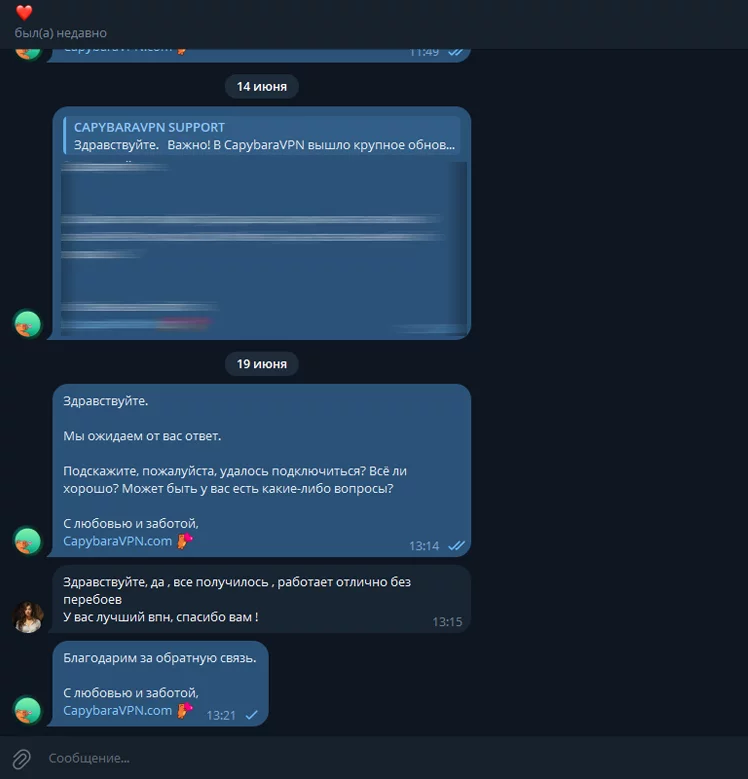Viewport: 748px width, 779px height.
Task: Focus the Сообщение... message input field
Action: tap(387, 758)
